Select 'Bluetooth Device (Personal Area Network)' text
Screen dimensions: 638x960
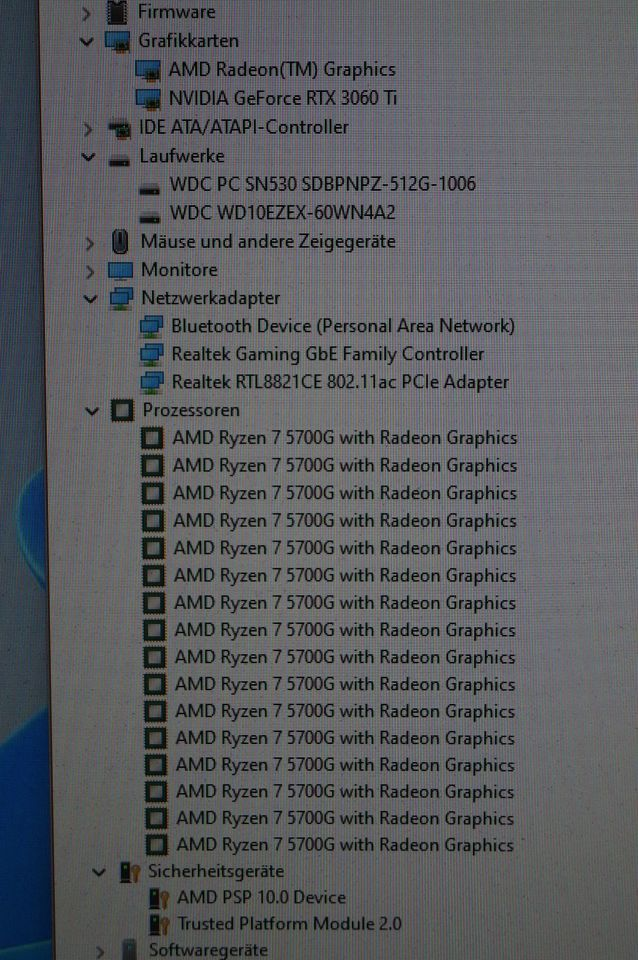pyautogui.click(x=343, y=326)
